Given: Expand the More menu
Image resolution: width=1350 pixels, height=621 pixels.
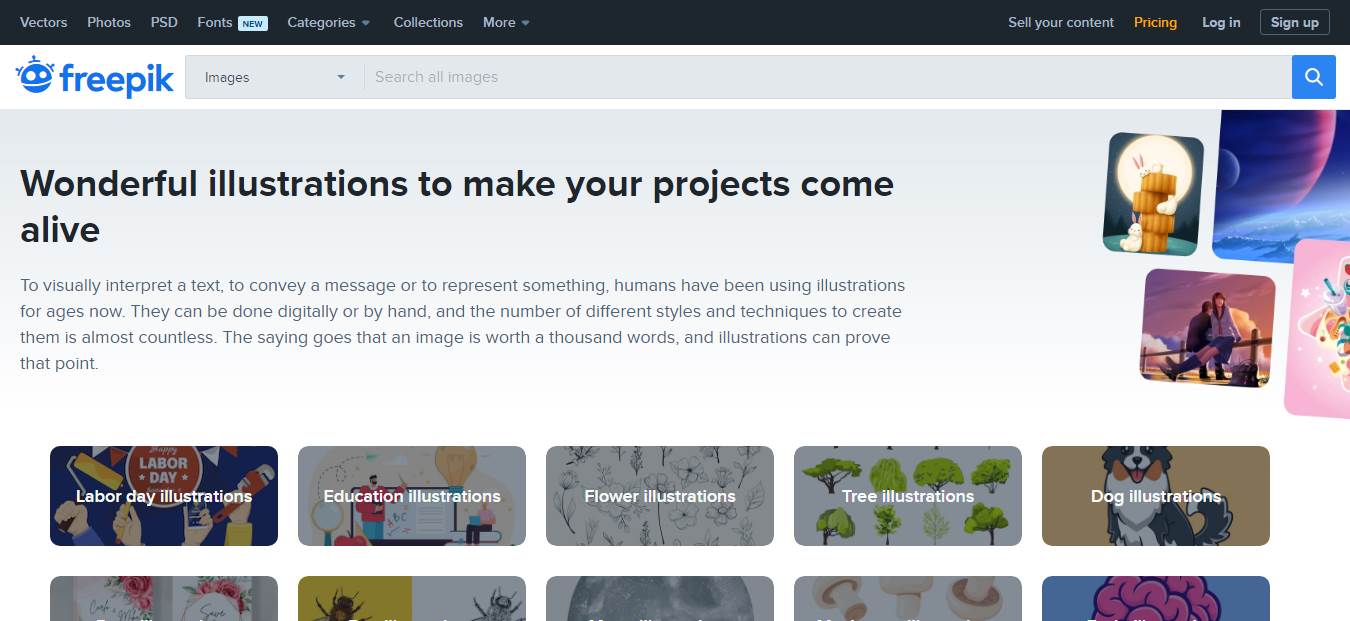Looking at the screenshot, I should pos(506,22).
